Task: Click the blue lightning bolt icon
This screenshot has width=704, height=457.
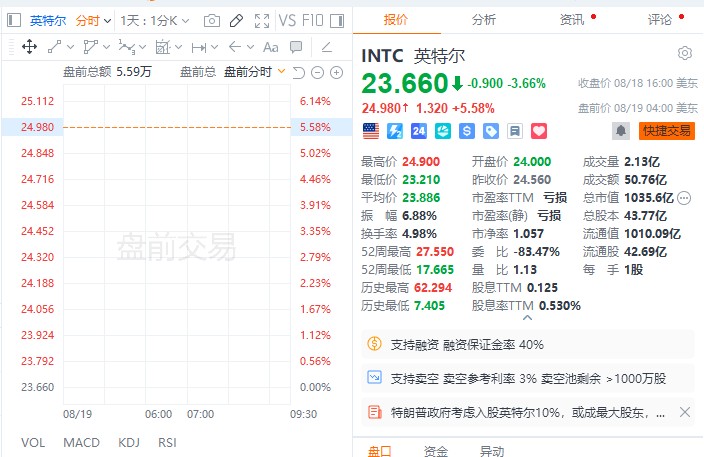Action: [x=395, y=131]
